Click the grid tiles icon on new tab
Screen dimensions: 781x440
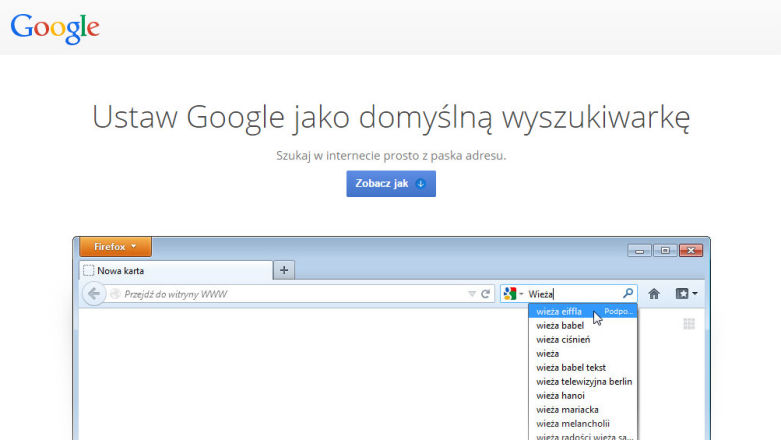pos(689,324)
